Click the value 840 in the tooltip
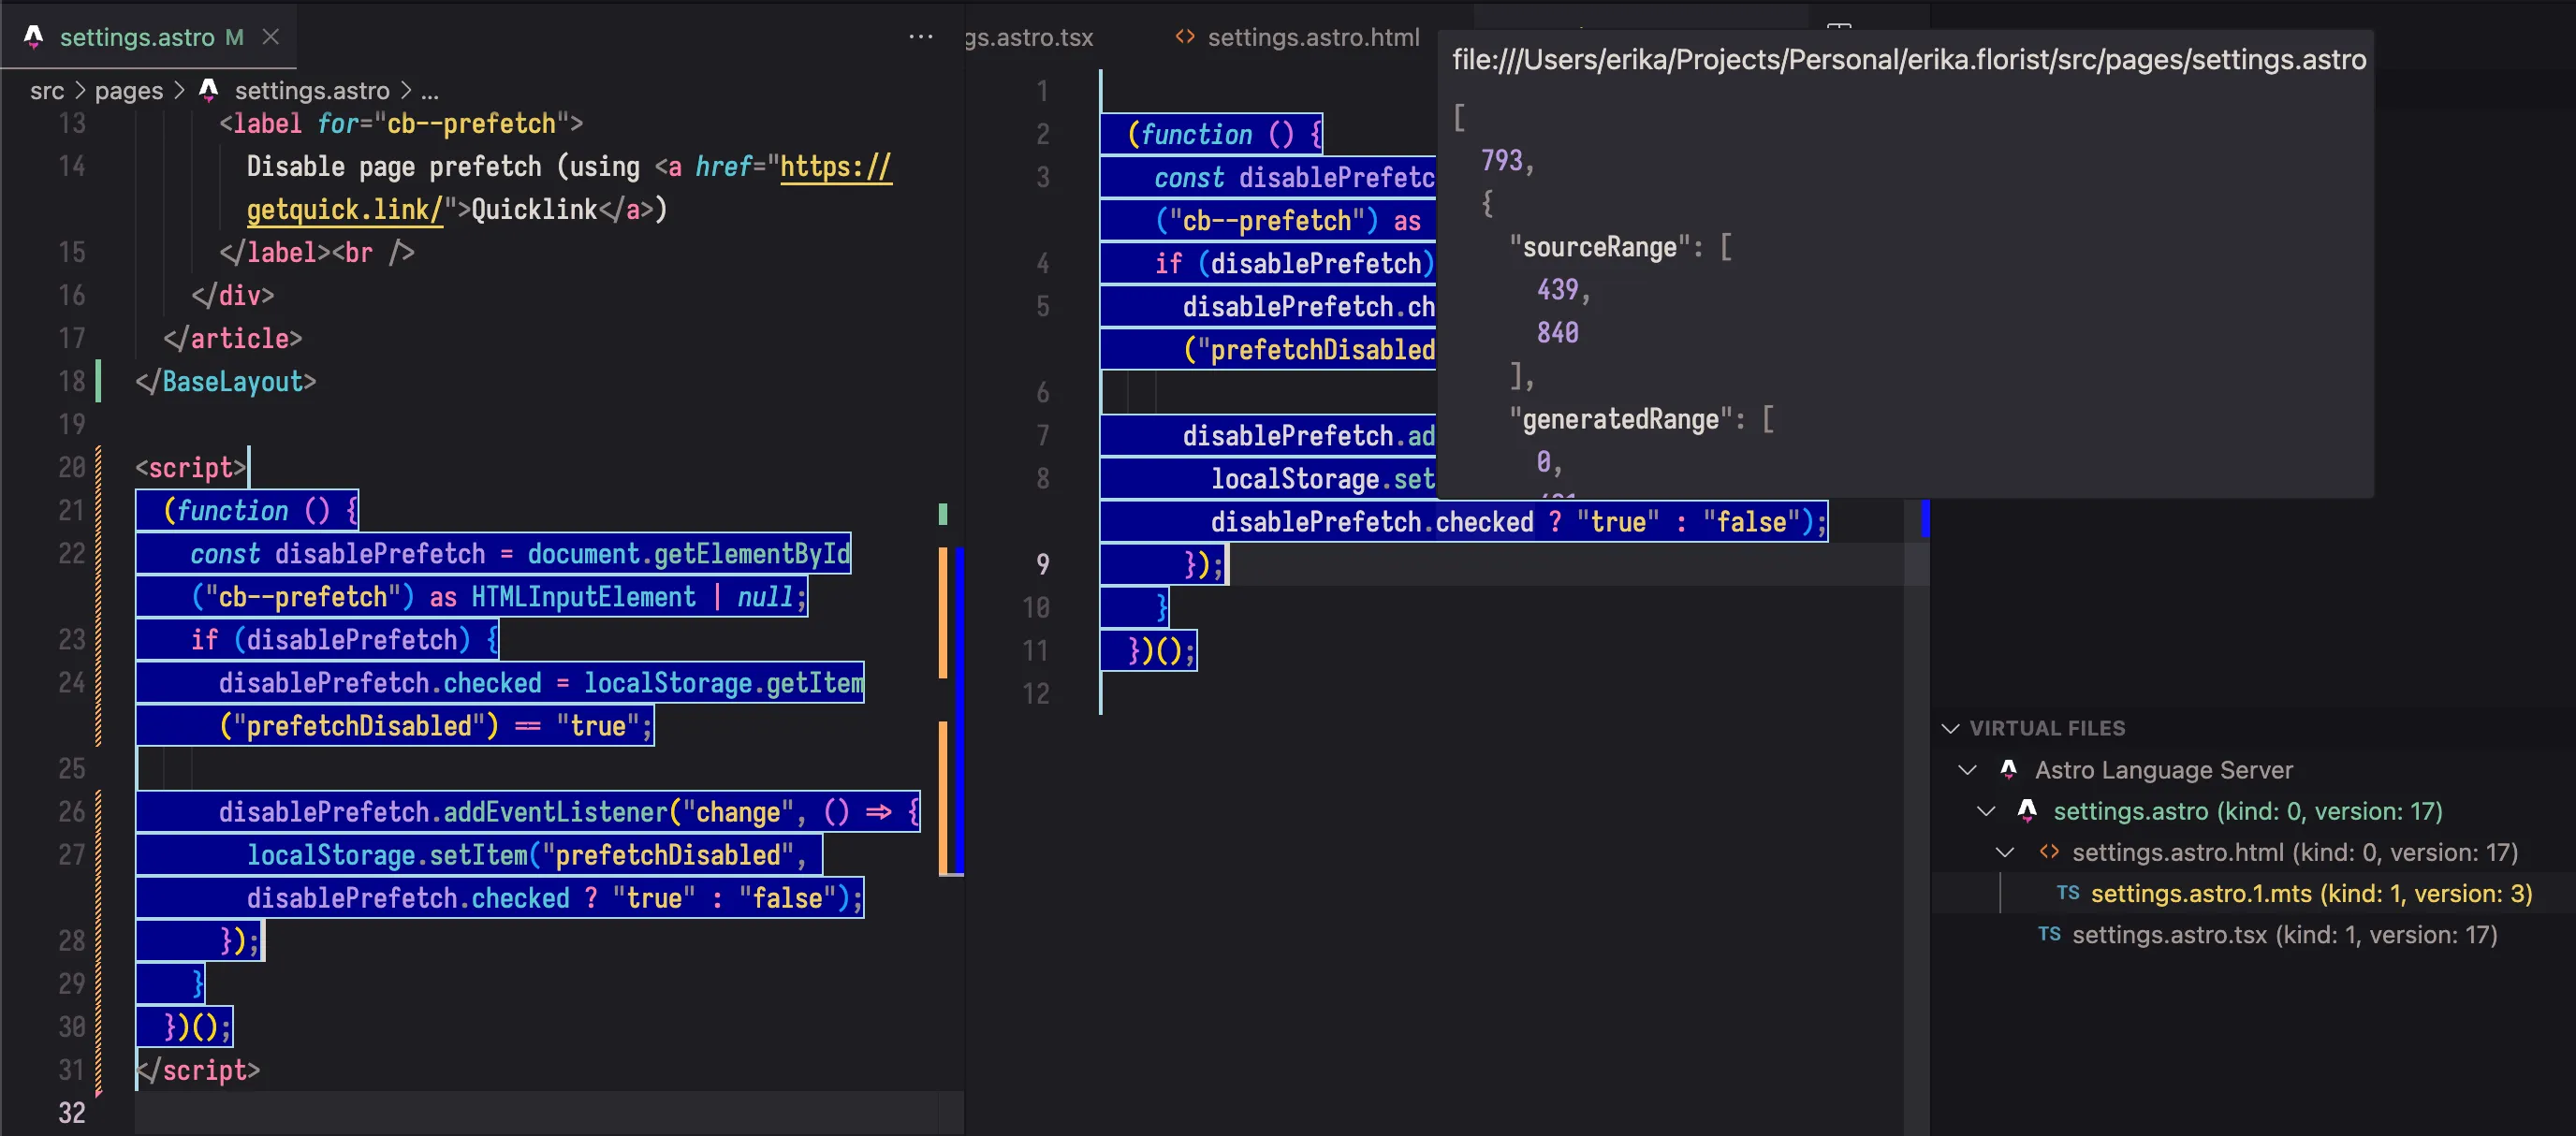The width and height of the screenshot is (2576, 1136). coord(1558,332)
